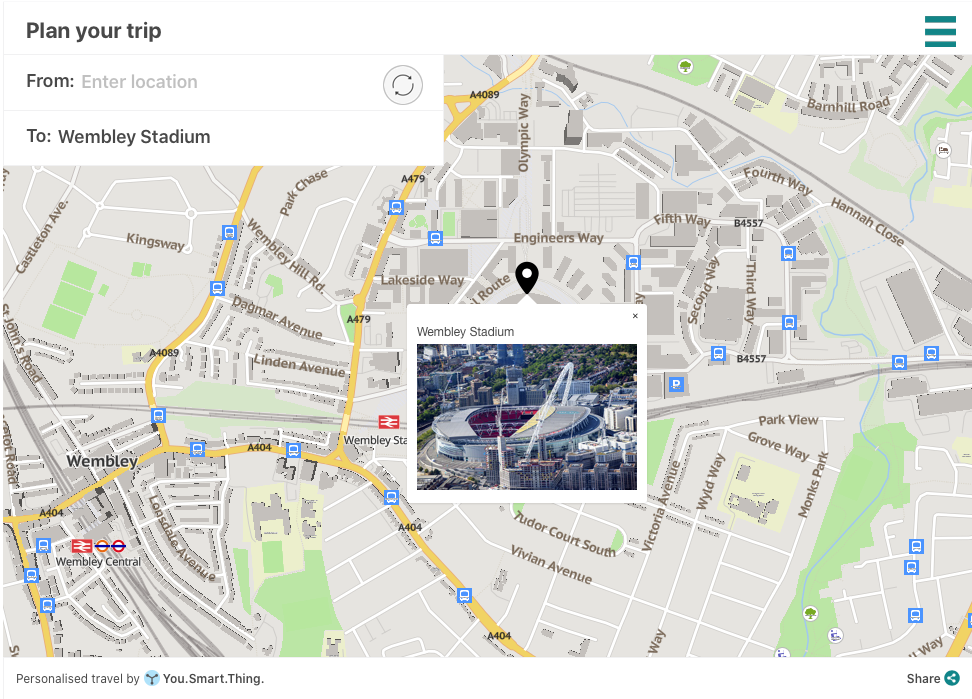Close the Wembley Stadium popup

pyautogui.click(x=635, y=316)
